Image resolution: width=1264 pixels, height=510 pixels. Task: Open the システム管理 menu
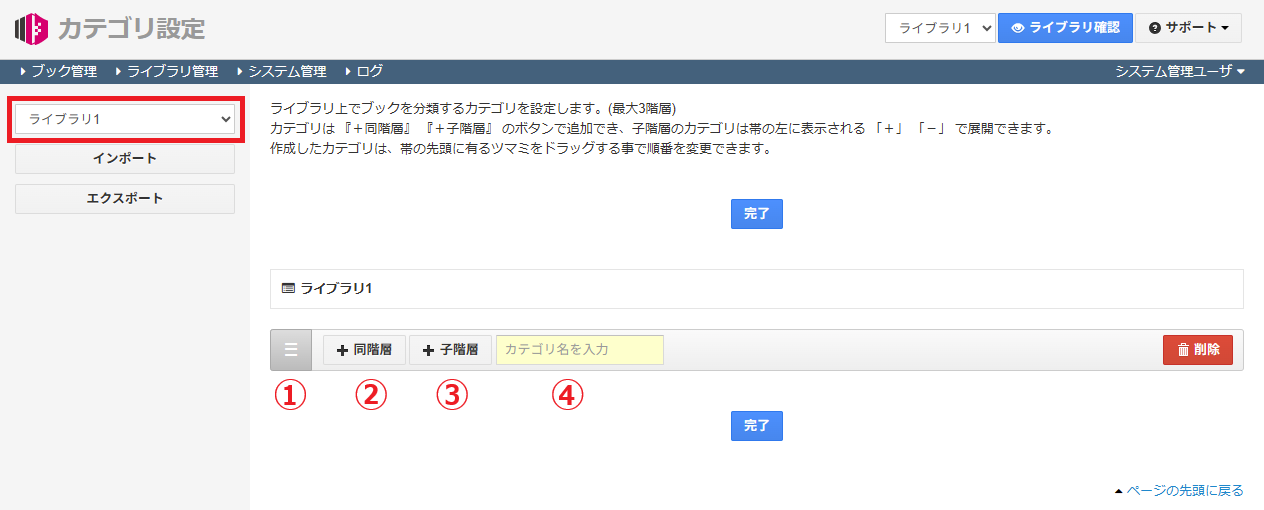click(281, 72)
